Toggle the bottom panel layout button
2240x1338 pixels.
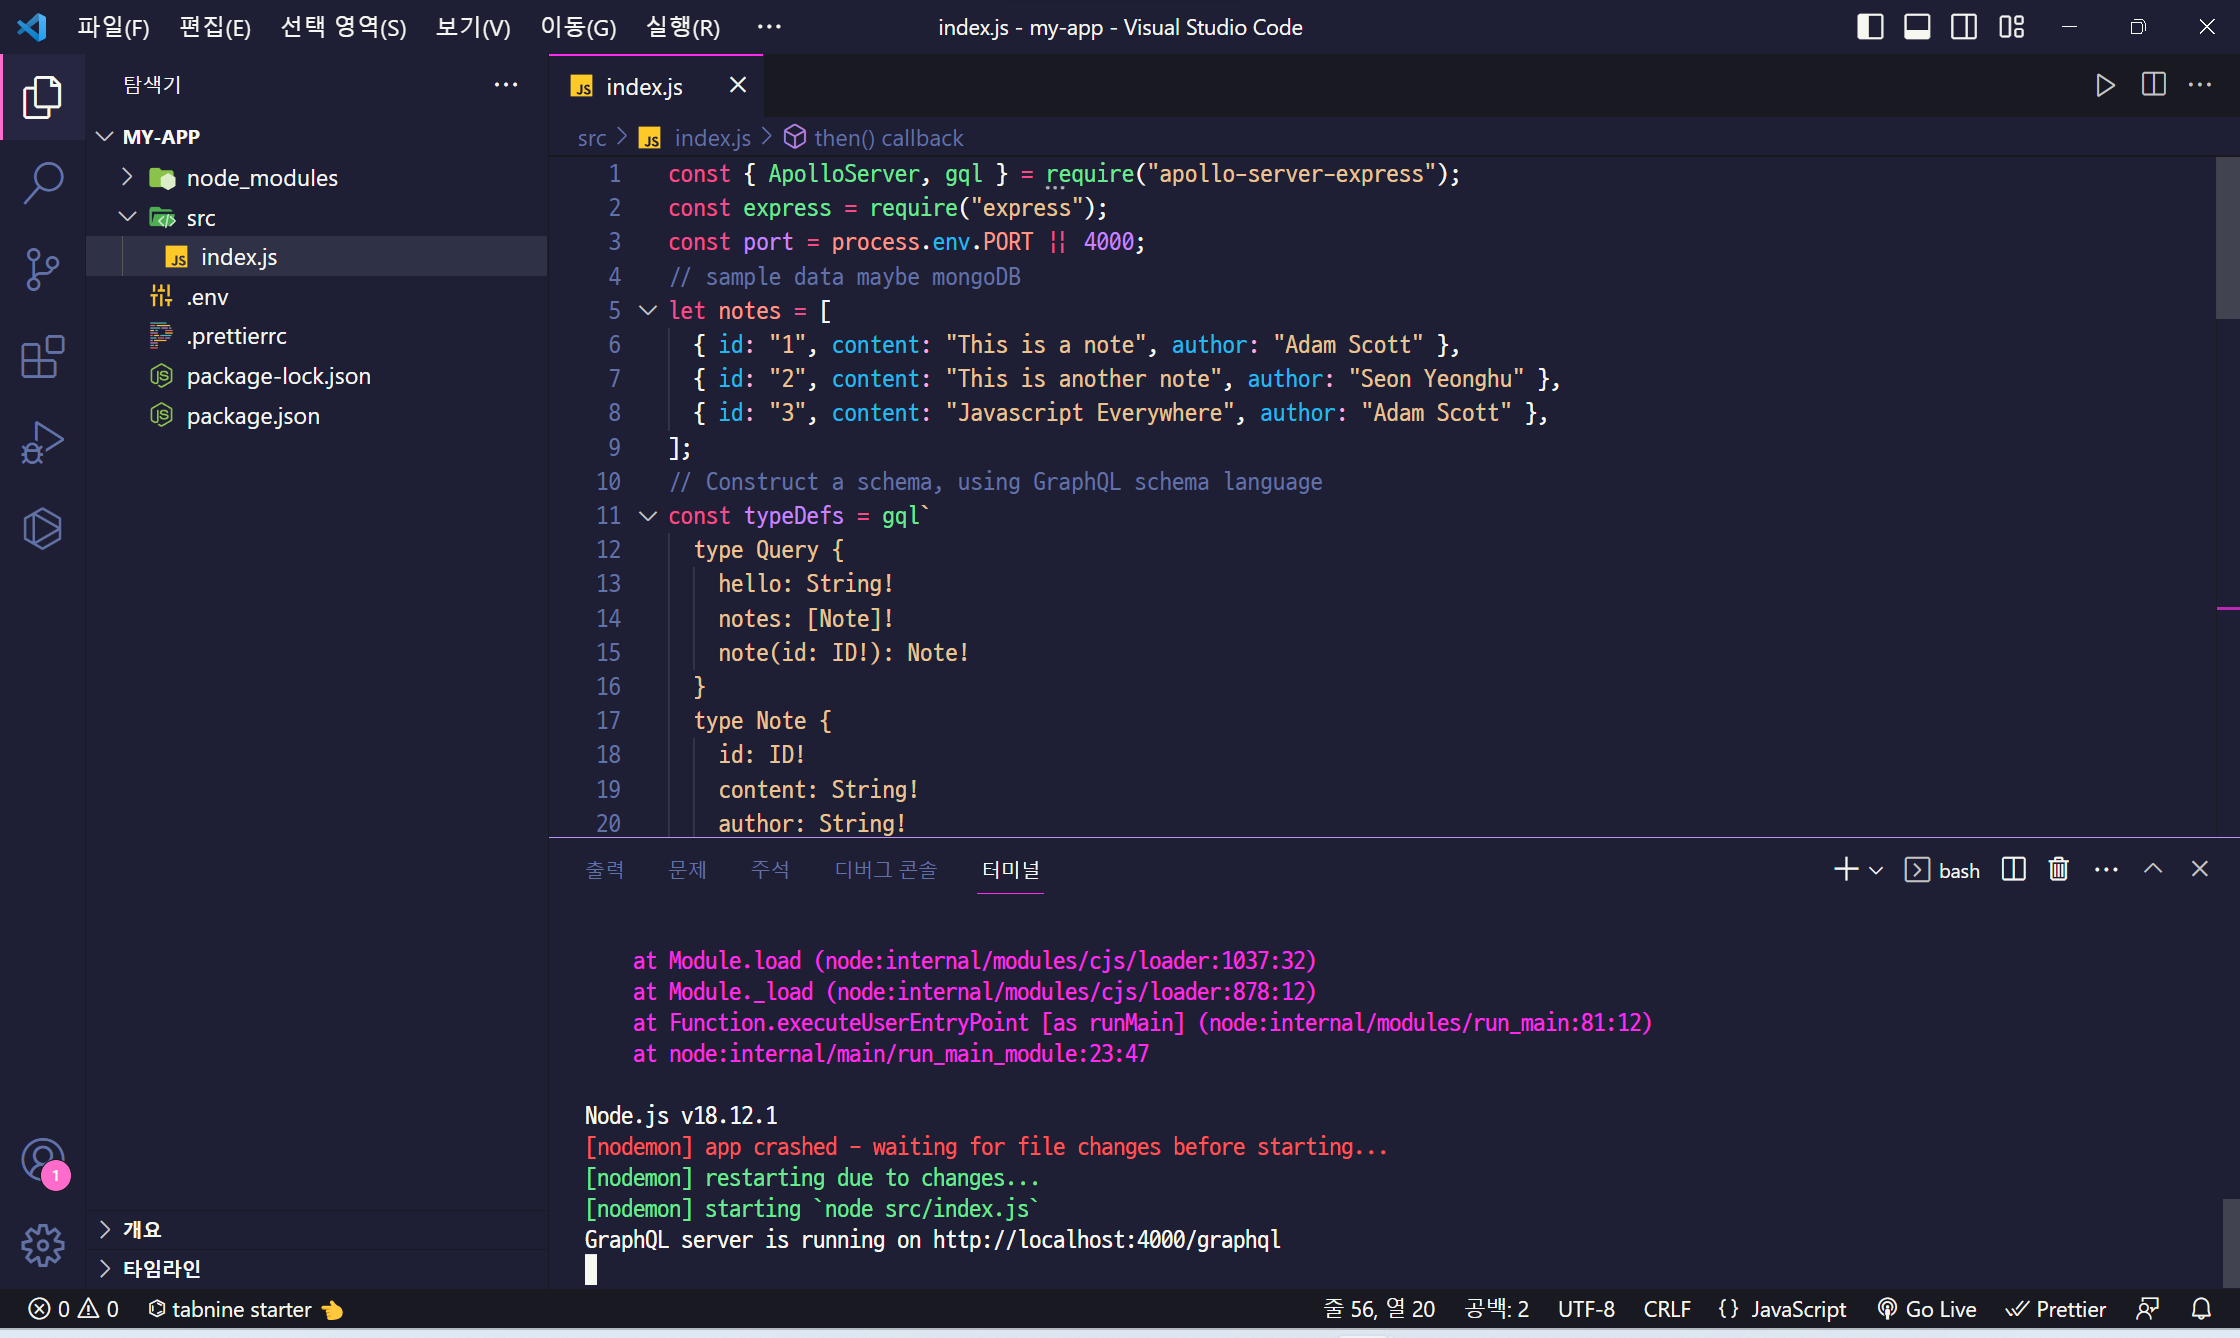pos(1917,27)
